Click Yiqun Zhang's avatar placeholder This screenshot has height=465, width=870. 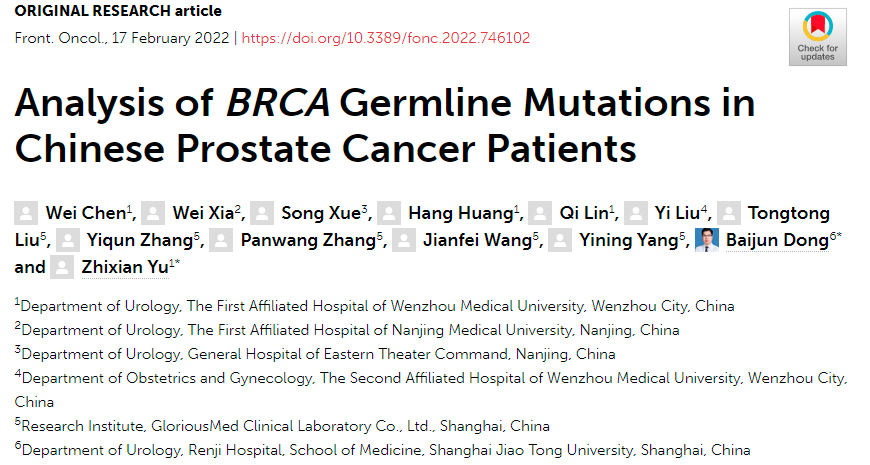click(x=68, y=240)
